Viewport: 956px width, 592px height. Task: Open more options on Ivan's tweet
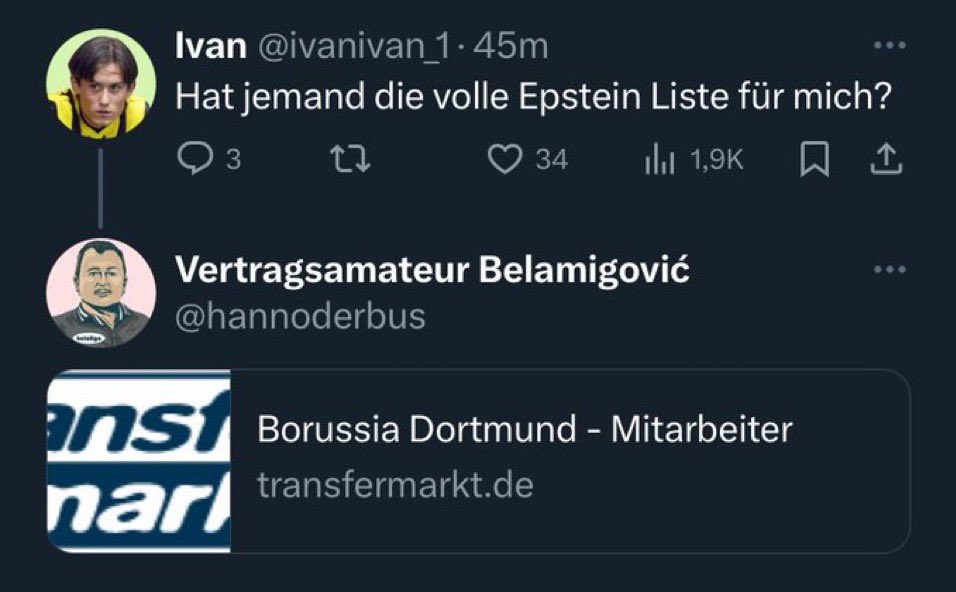[889, 46]
